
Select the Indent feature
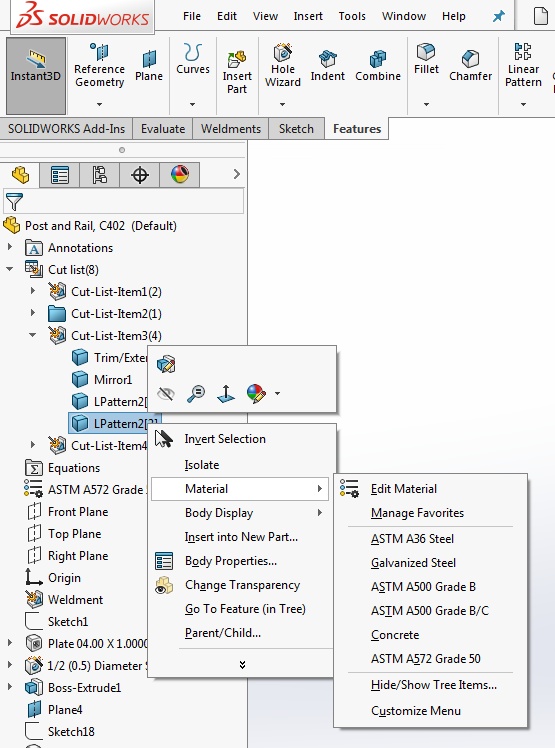pos(327,66)
